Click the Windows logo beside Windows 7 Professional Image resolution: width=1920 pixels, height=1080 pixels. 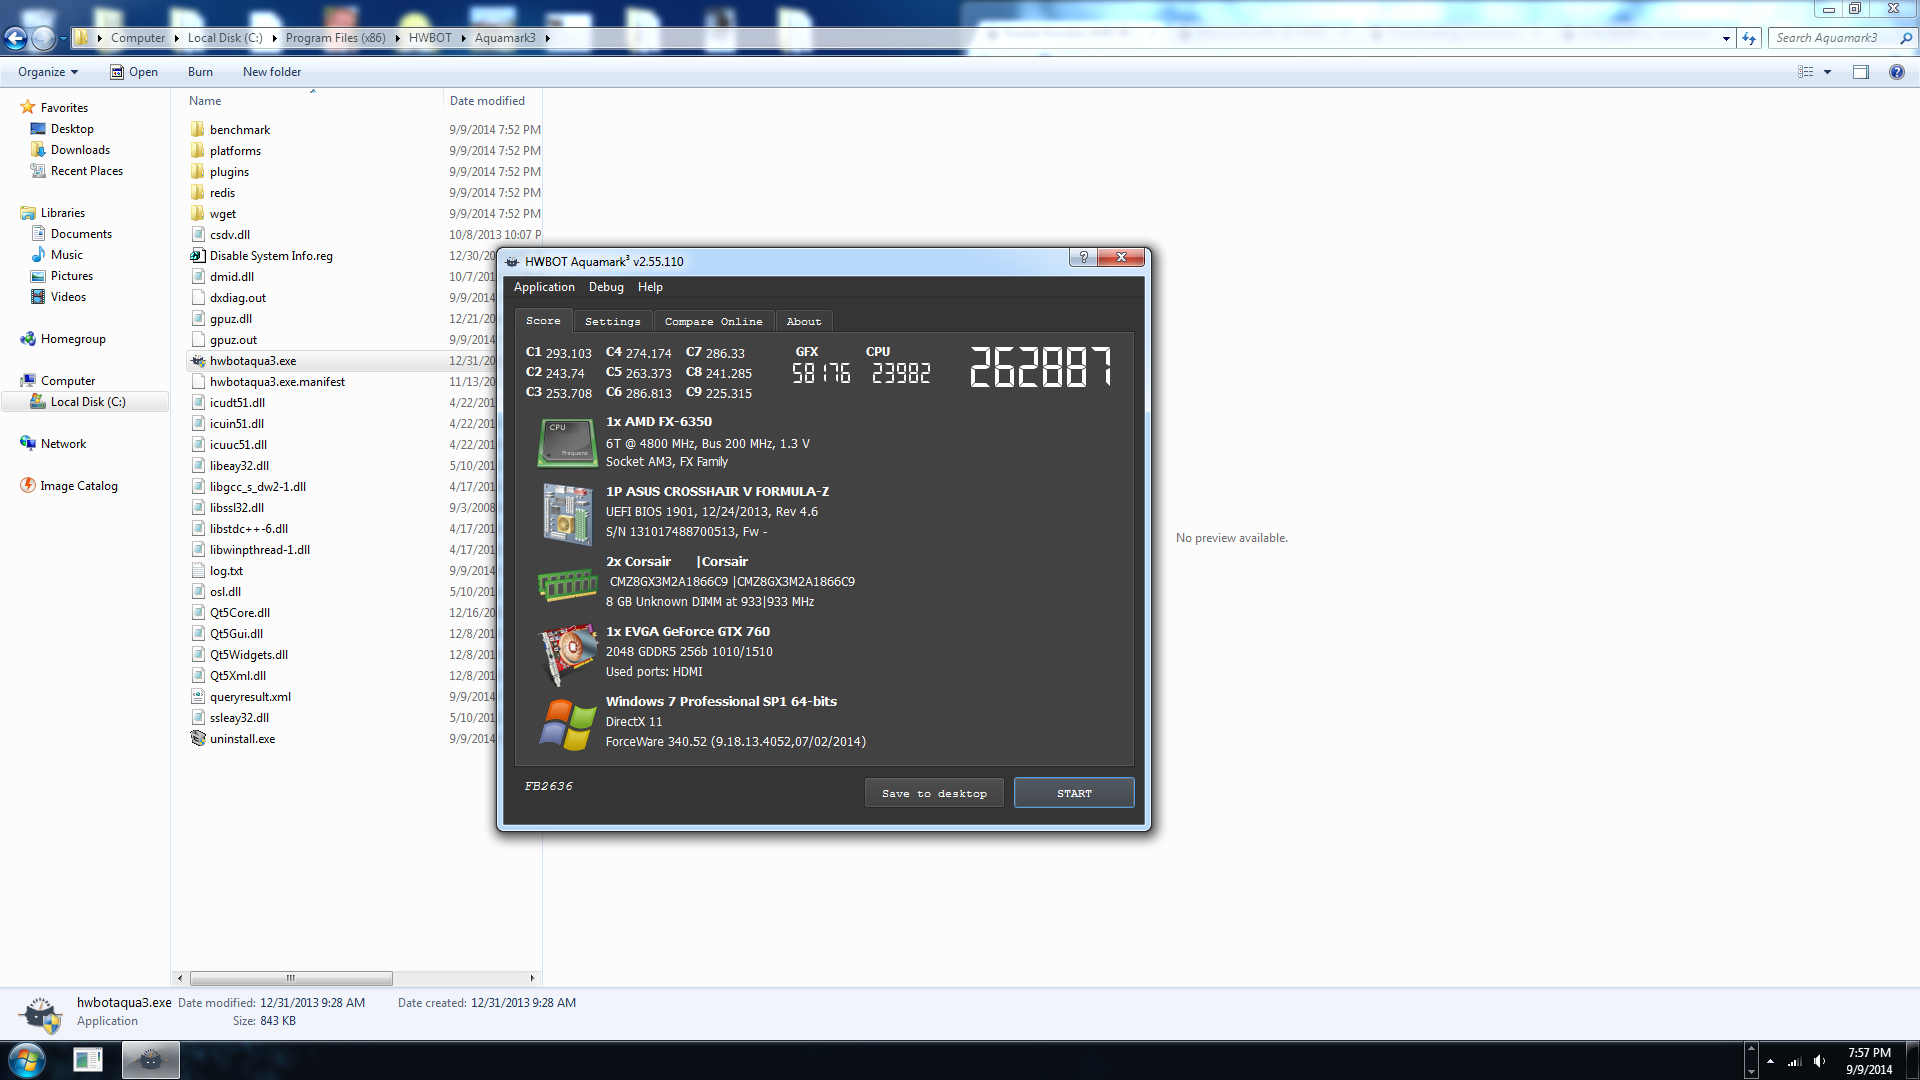(x=567, y=724)
